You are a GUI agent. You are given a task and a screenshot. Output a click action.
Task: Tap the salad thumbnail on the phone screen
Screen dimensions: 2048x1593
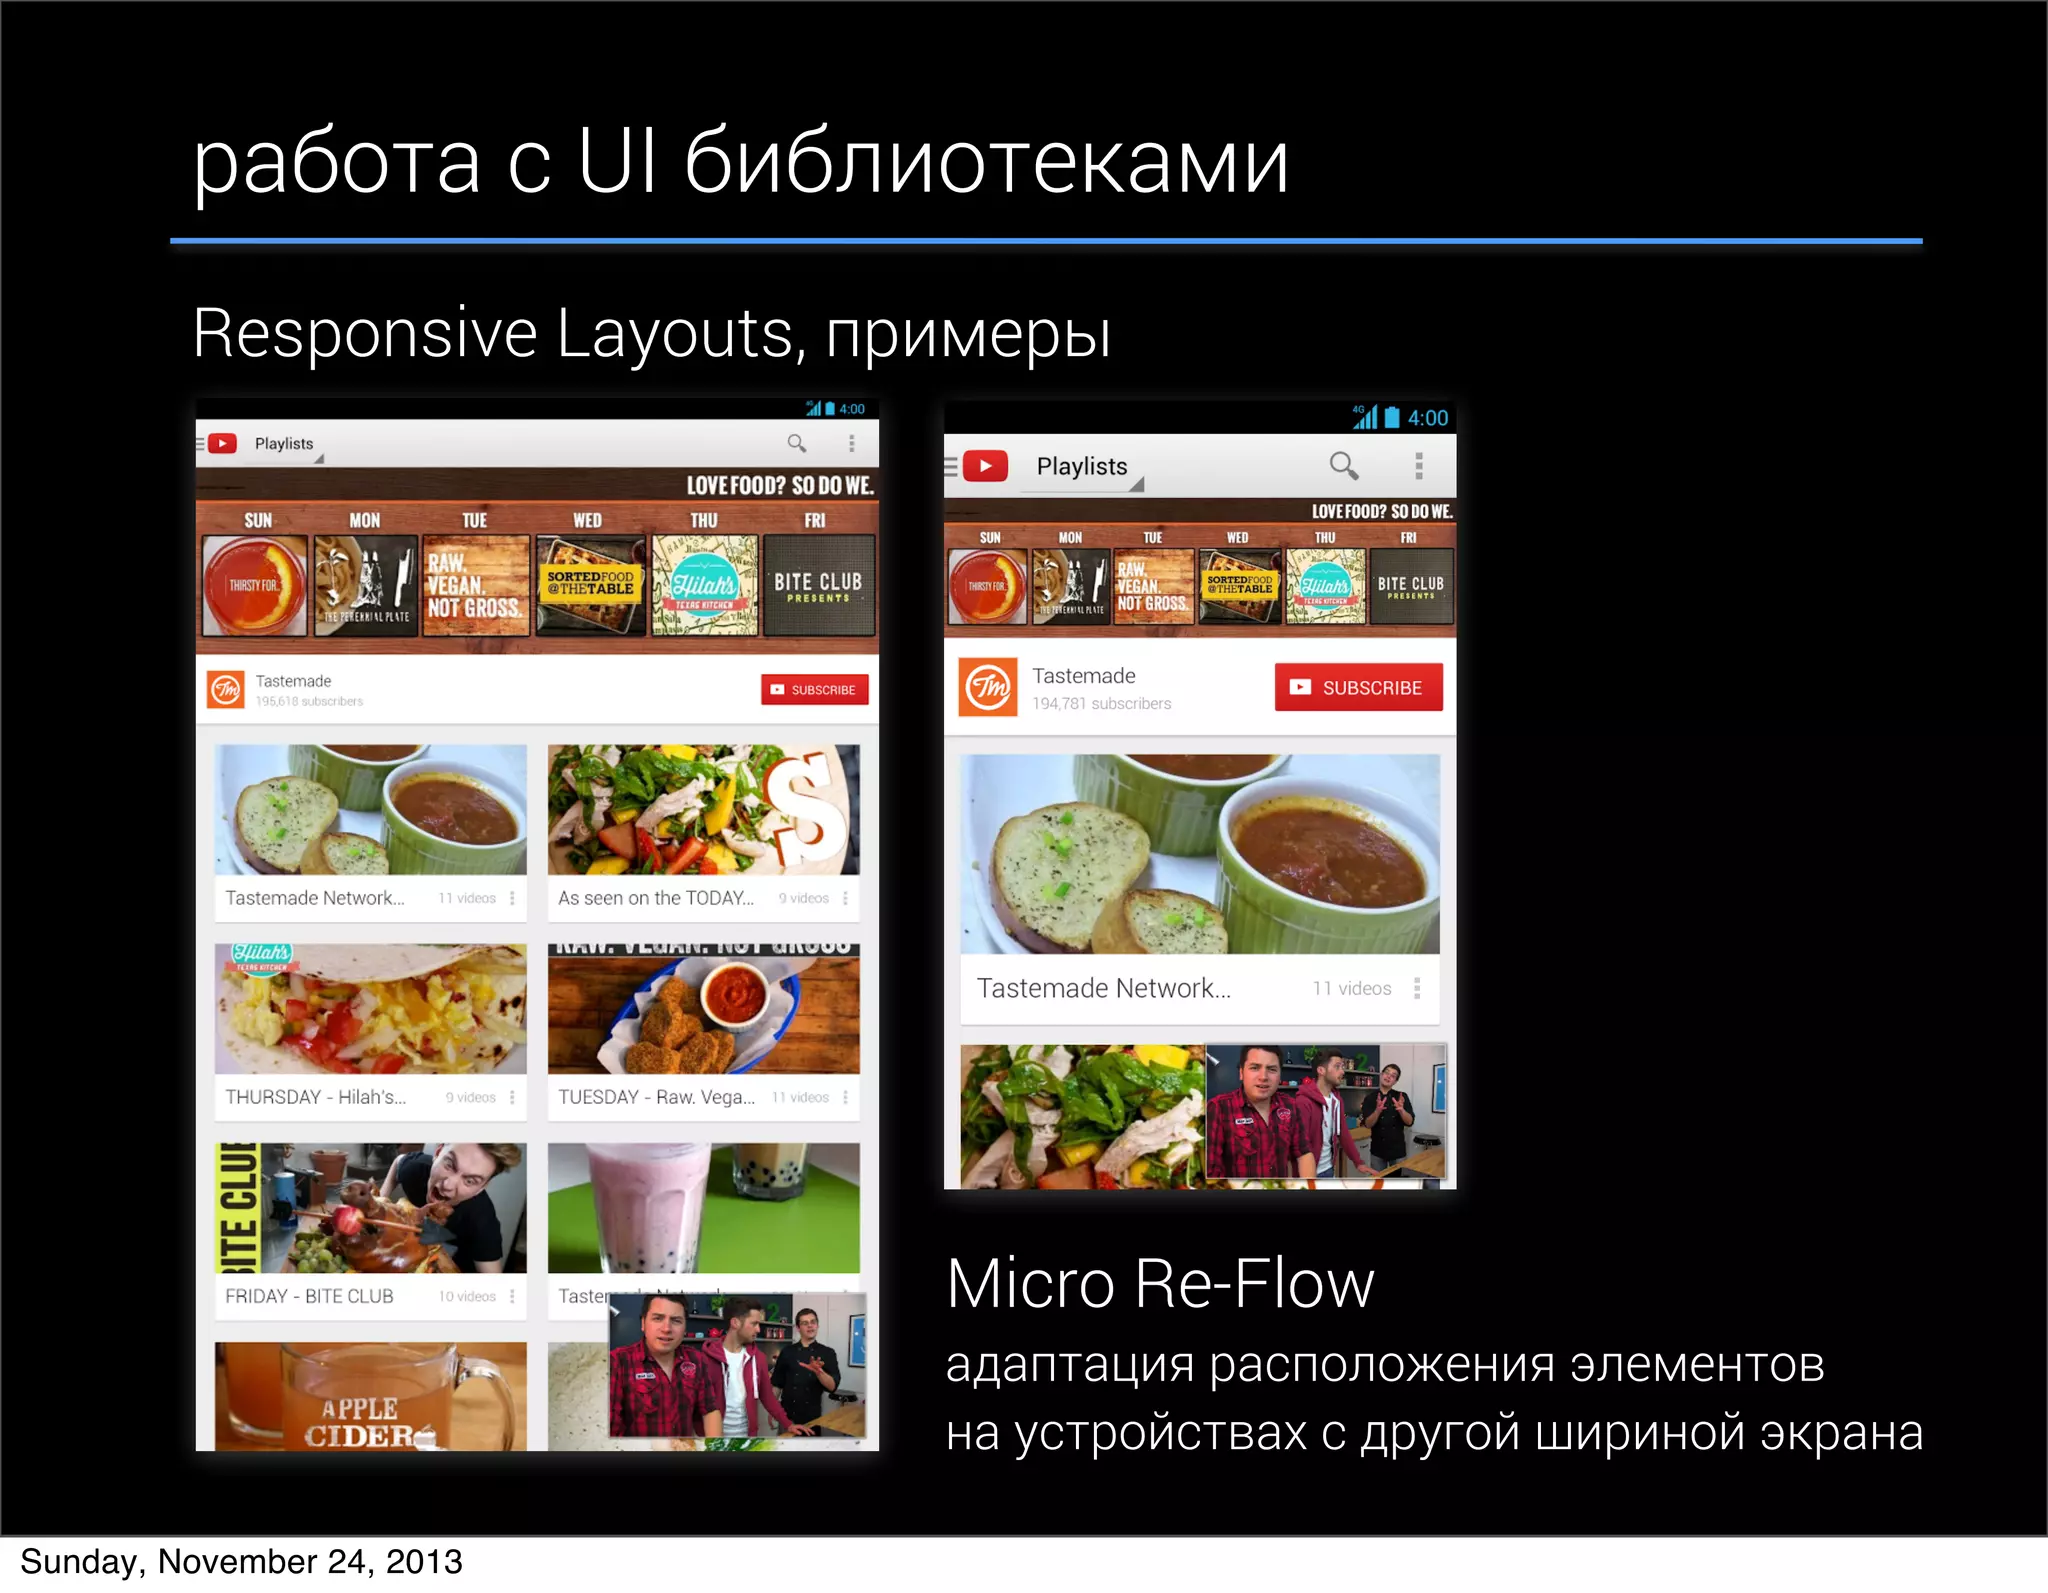click(x=1083, y=1116)
